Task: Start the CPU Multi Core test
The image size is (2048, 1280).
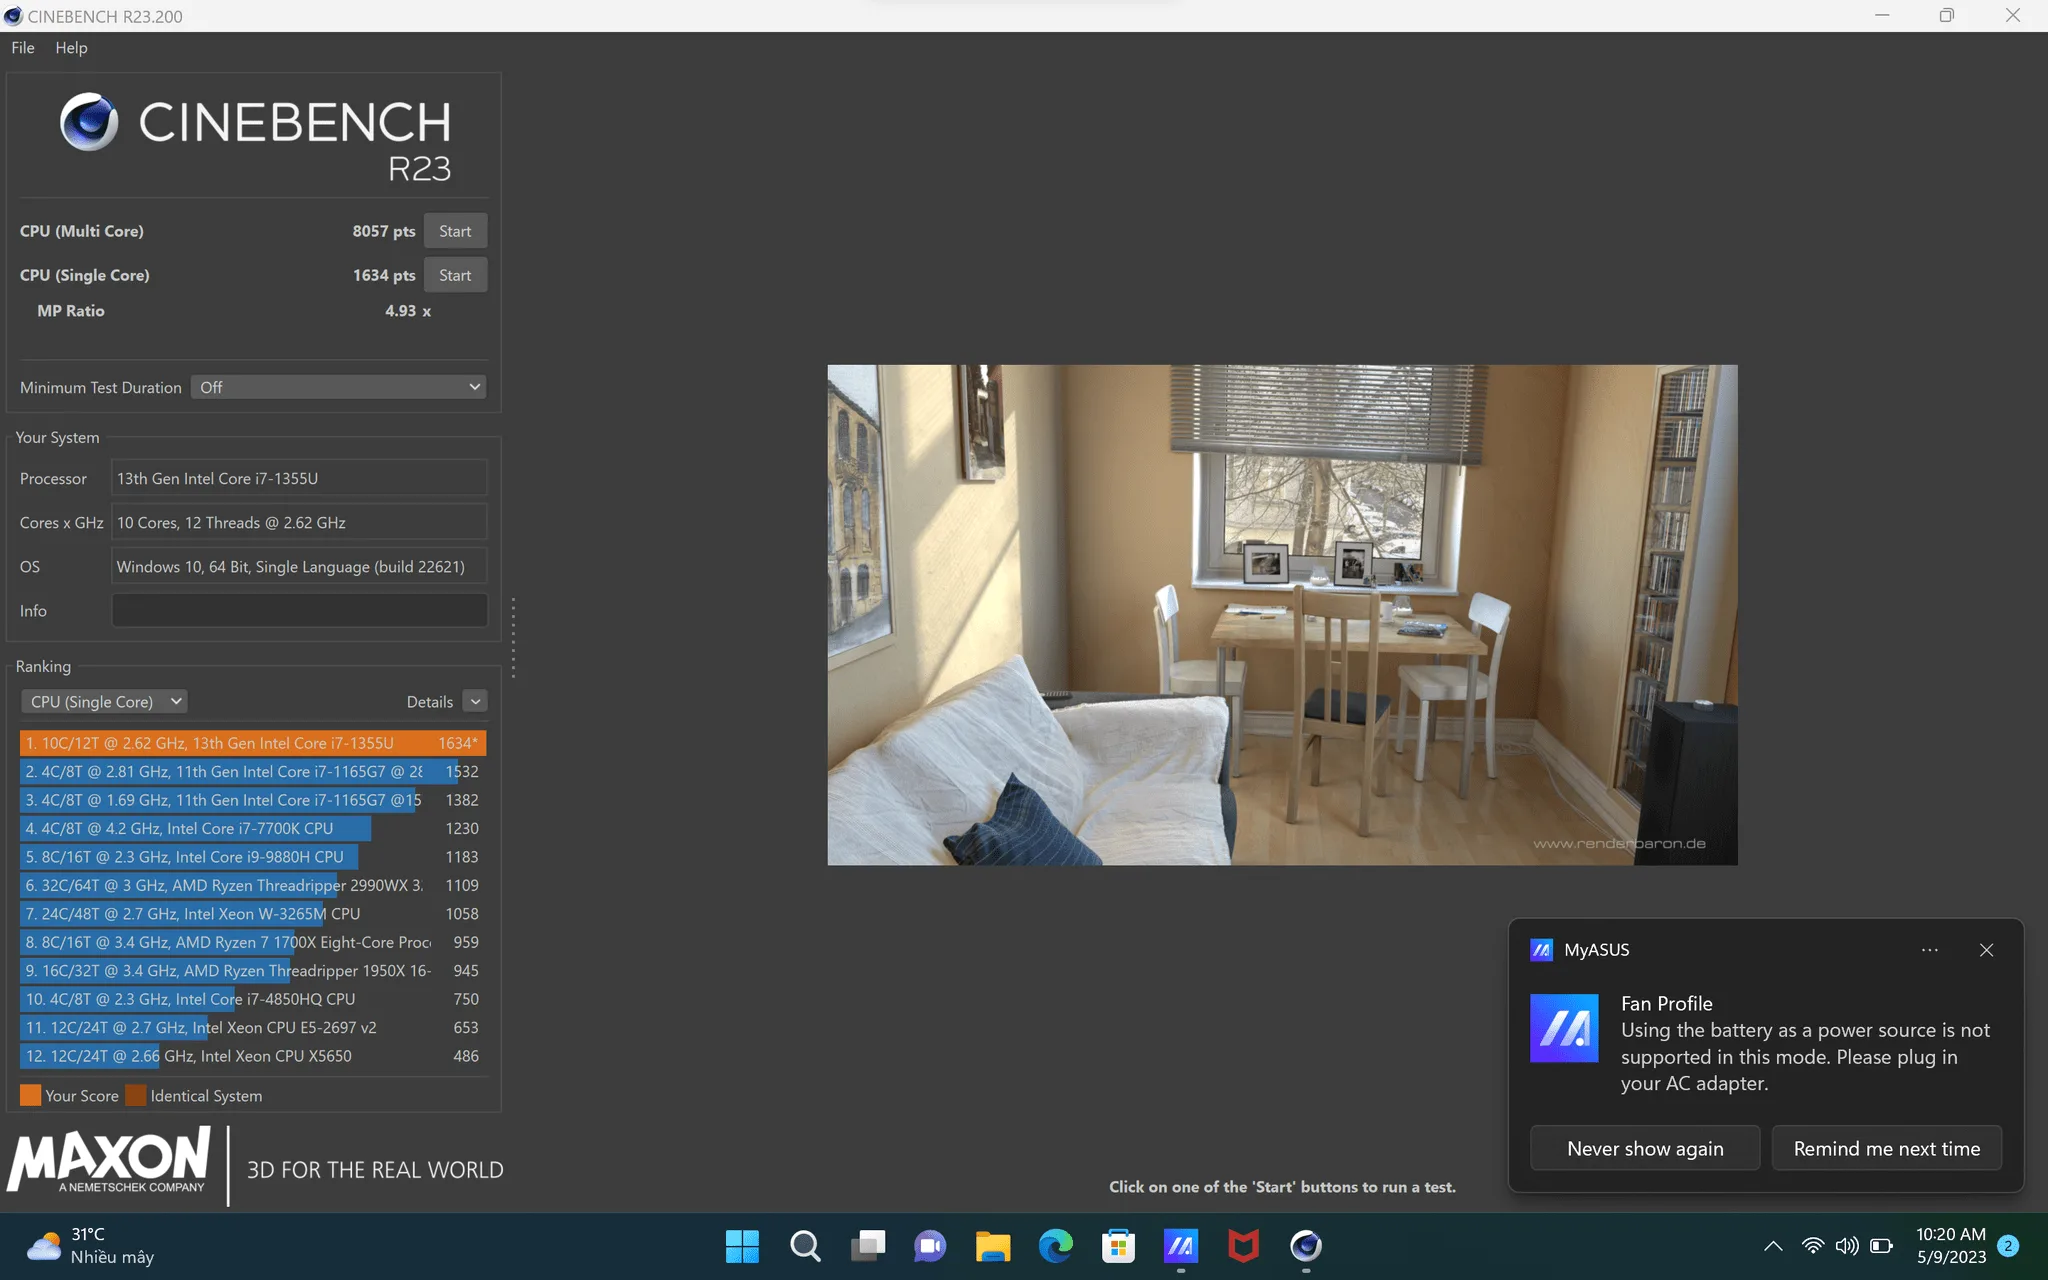Action: tap(455, 231)
